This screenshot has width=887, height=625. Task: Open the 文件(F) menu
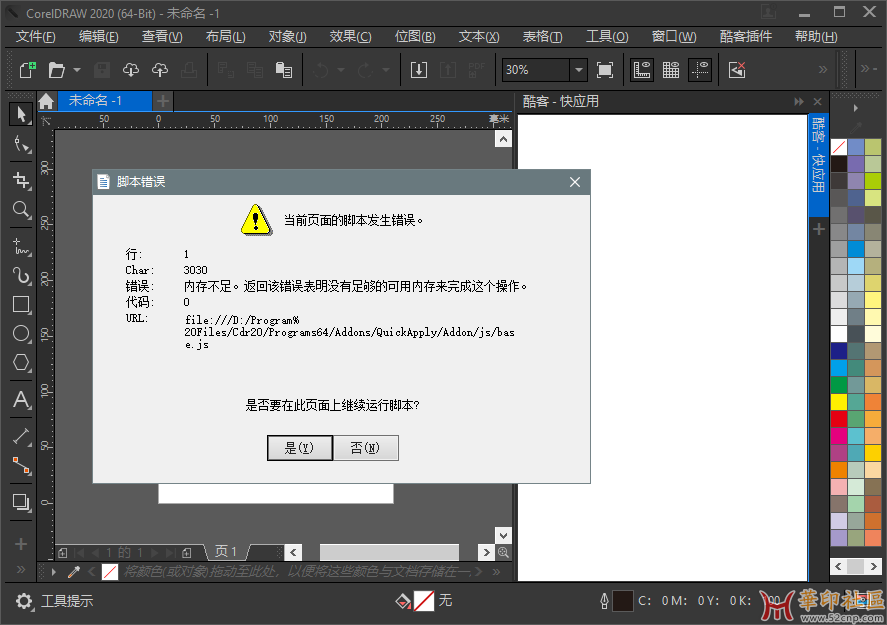35,37
